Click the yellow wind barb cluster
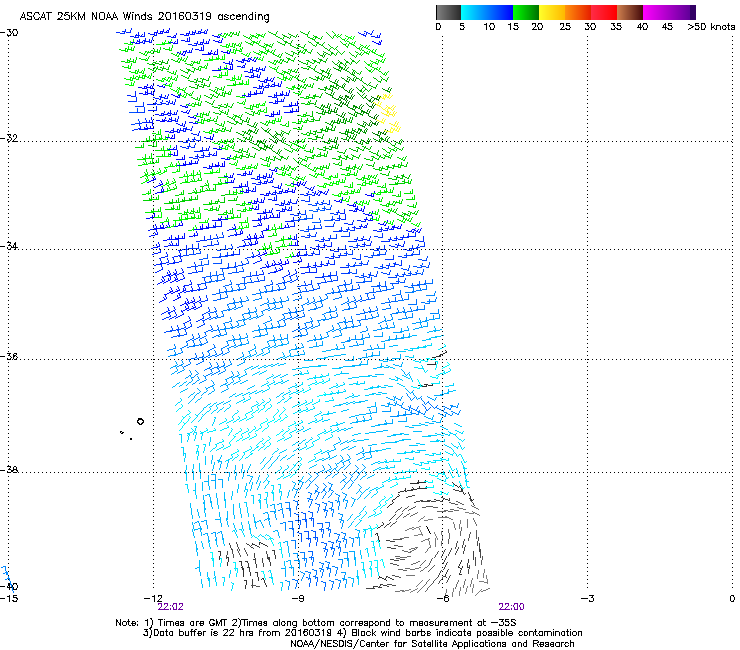This screenshot has width=740, height=650. coord(388,113)
